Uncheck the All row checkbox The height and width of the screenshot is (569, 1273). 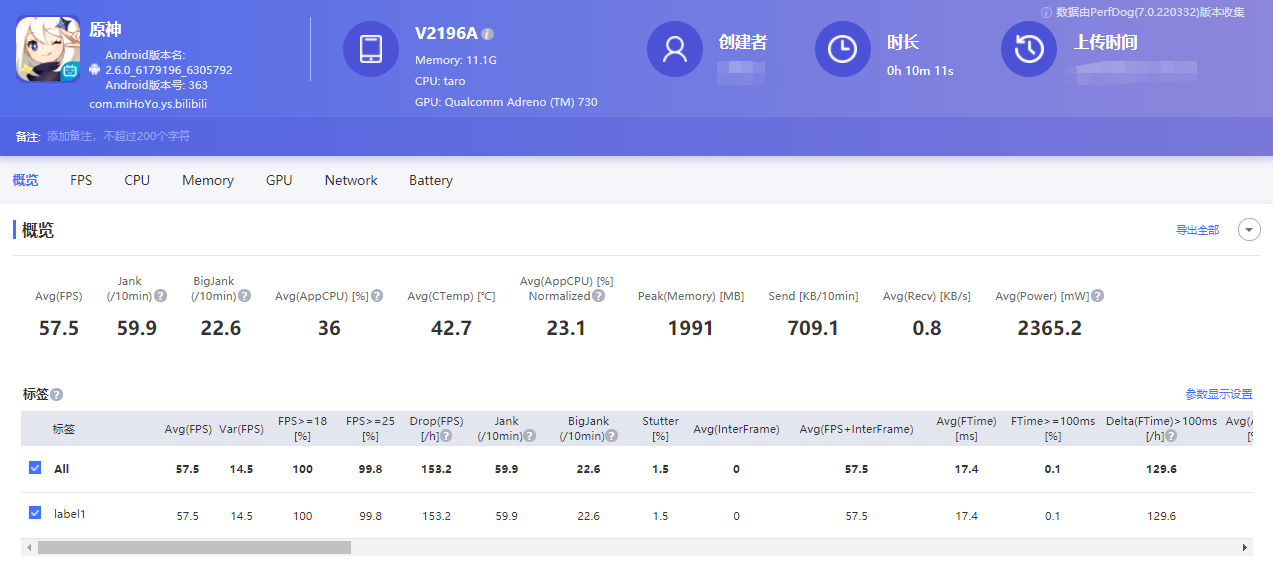[x=35, y=468]
